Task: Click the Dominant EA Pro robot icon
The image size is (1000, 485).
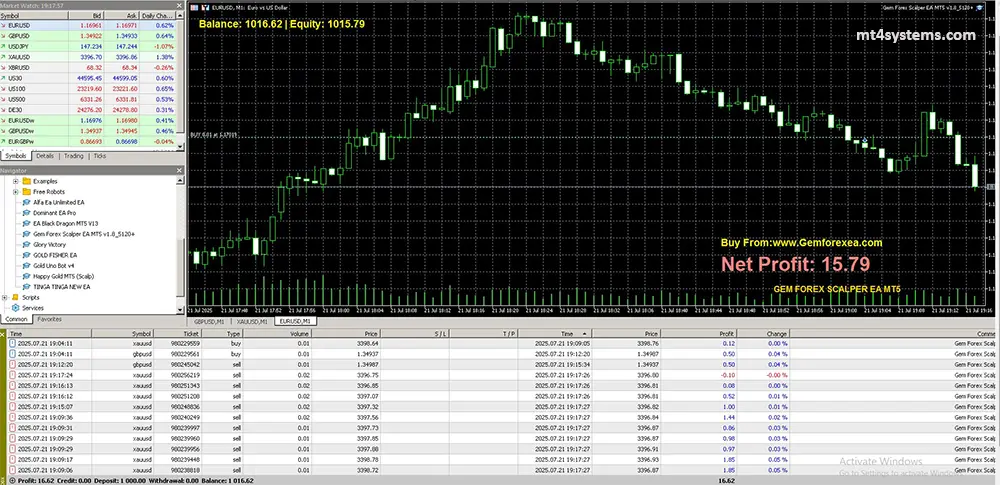Action: [26, 213]
